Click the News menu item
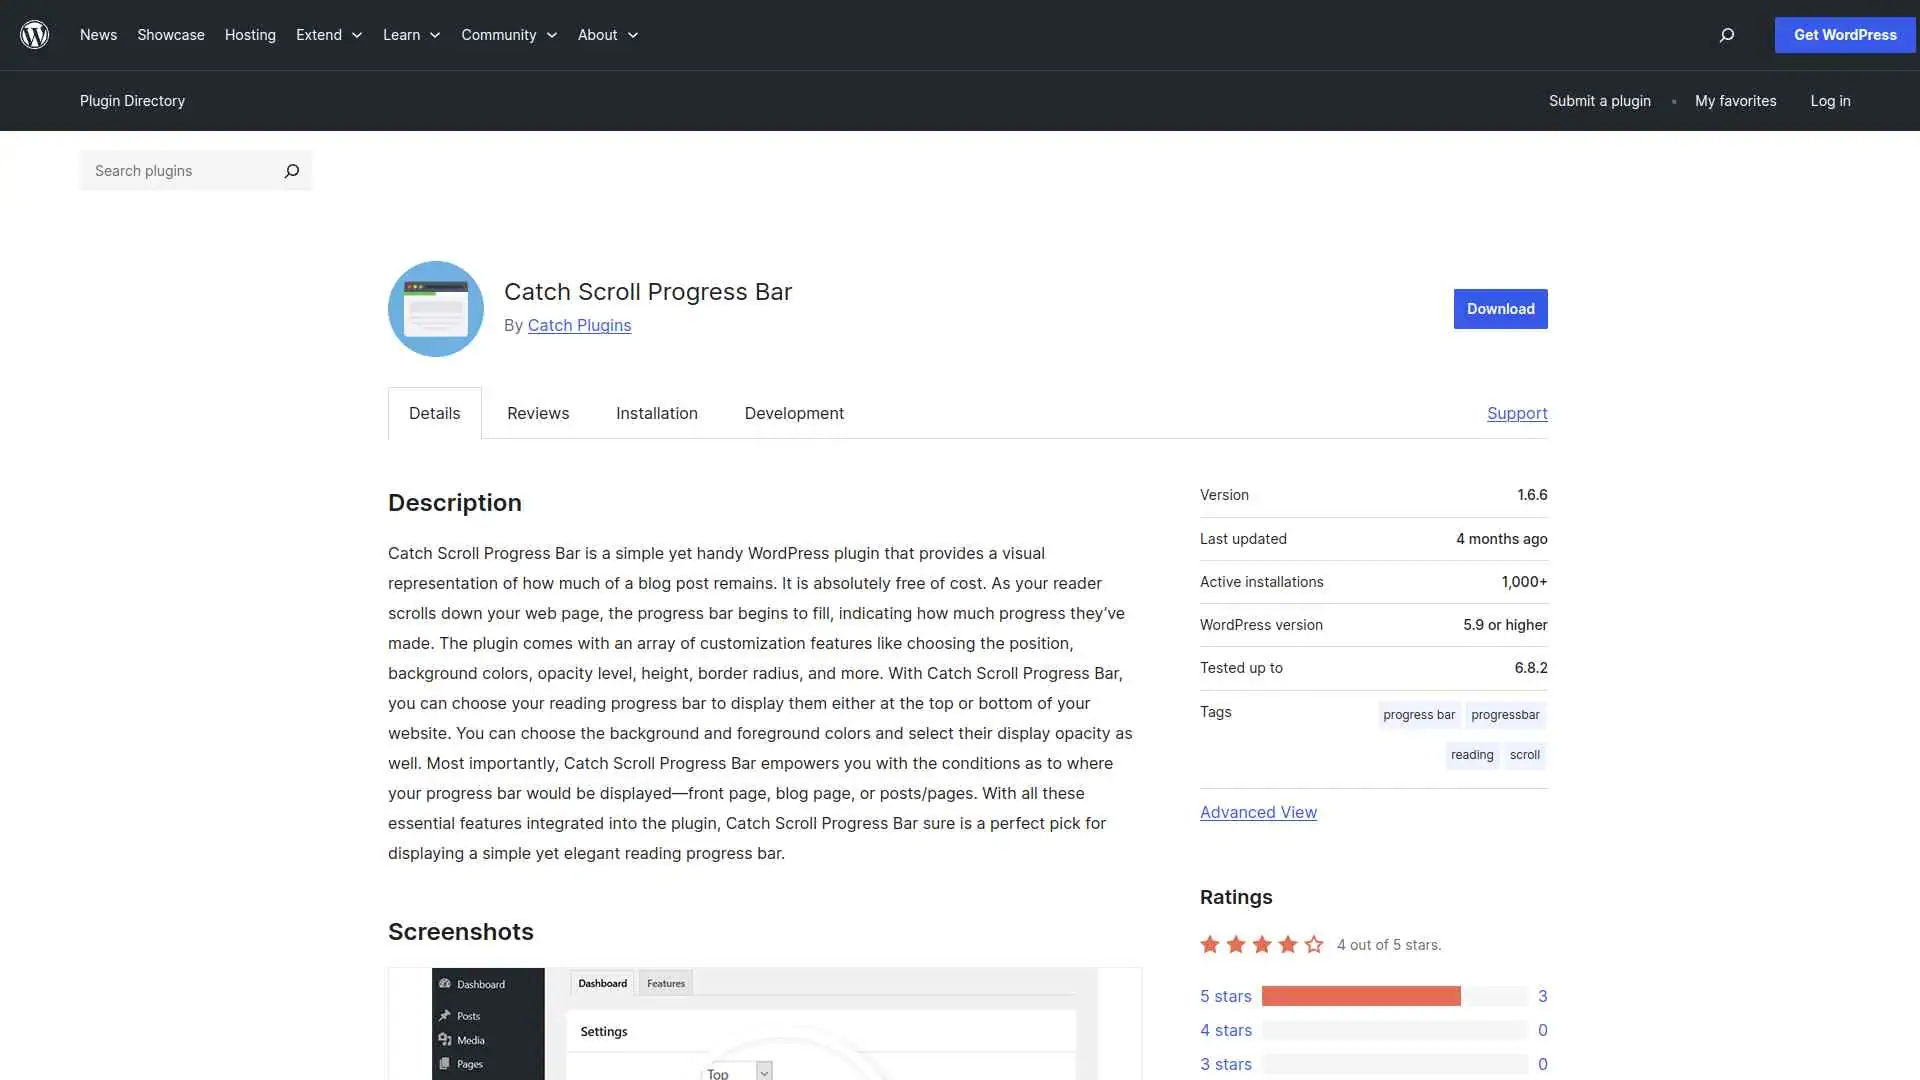1920x1080 pixels. 98,35
